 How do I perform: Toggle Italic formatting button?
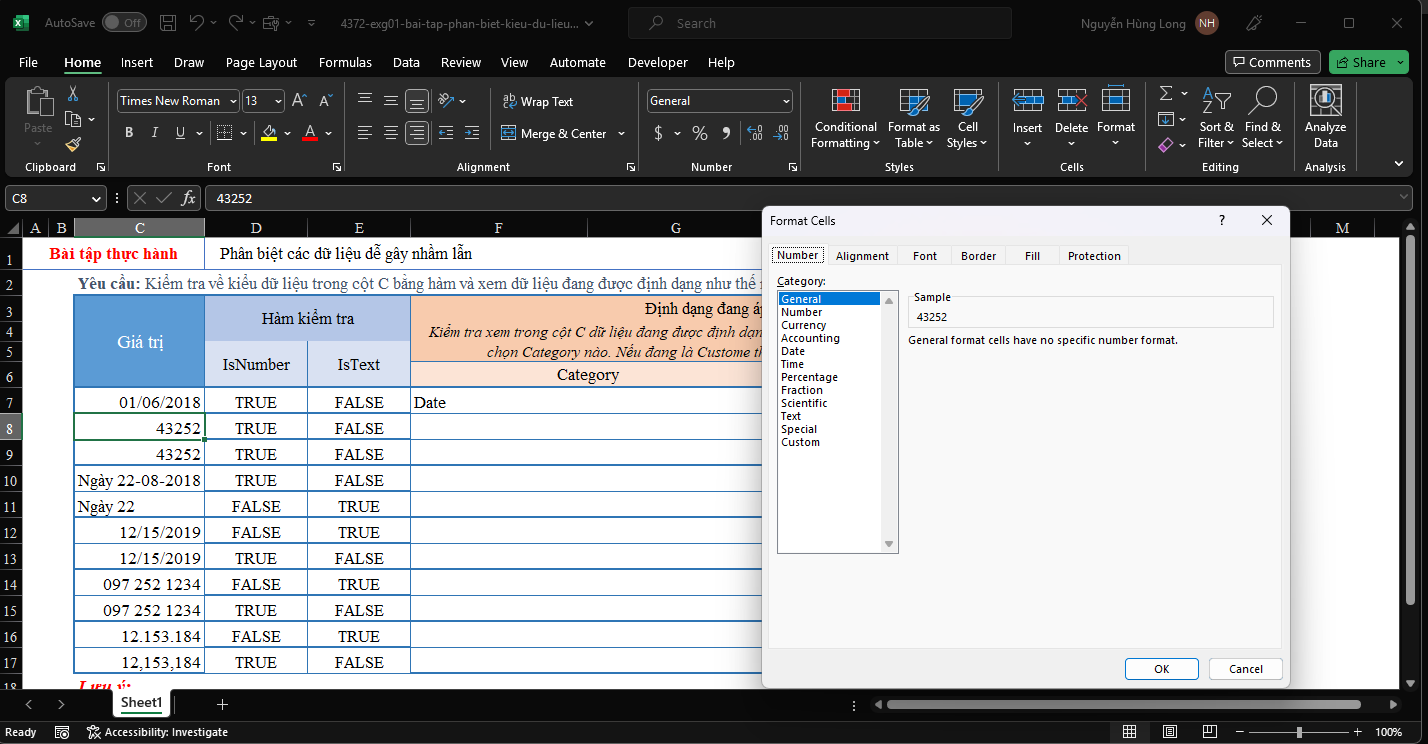point(155,133)
